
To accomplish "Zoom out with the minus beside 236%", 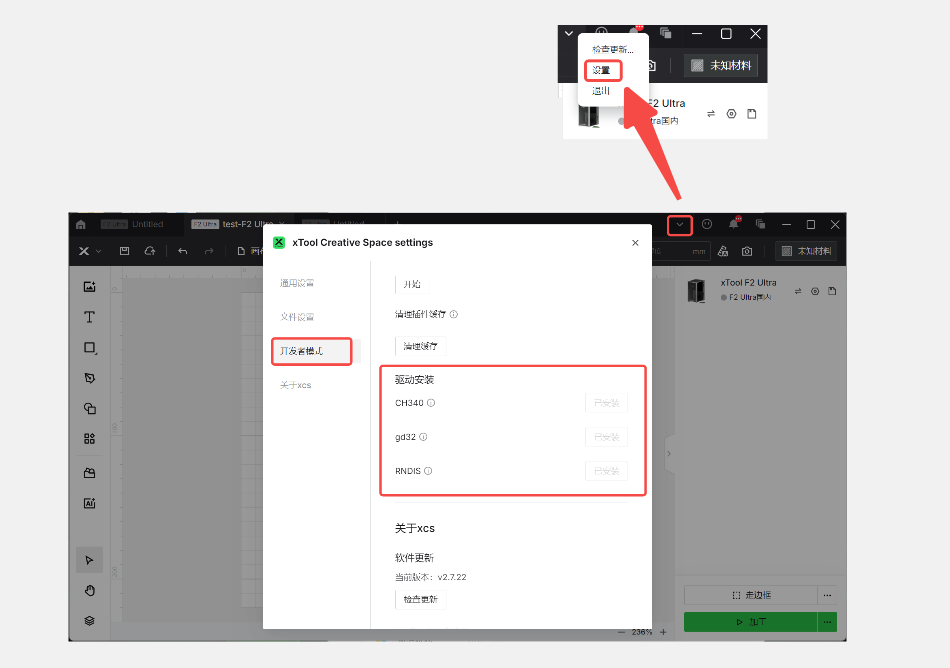I will [621, 632].
